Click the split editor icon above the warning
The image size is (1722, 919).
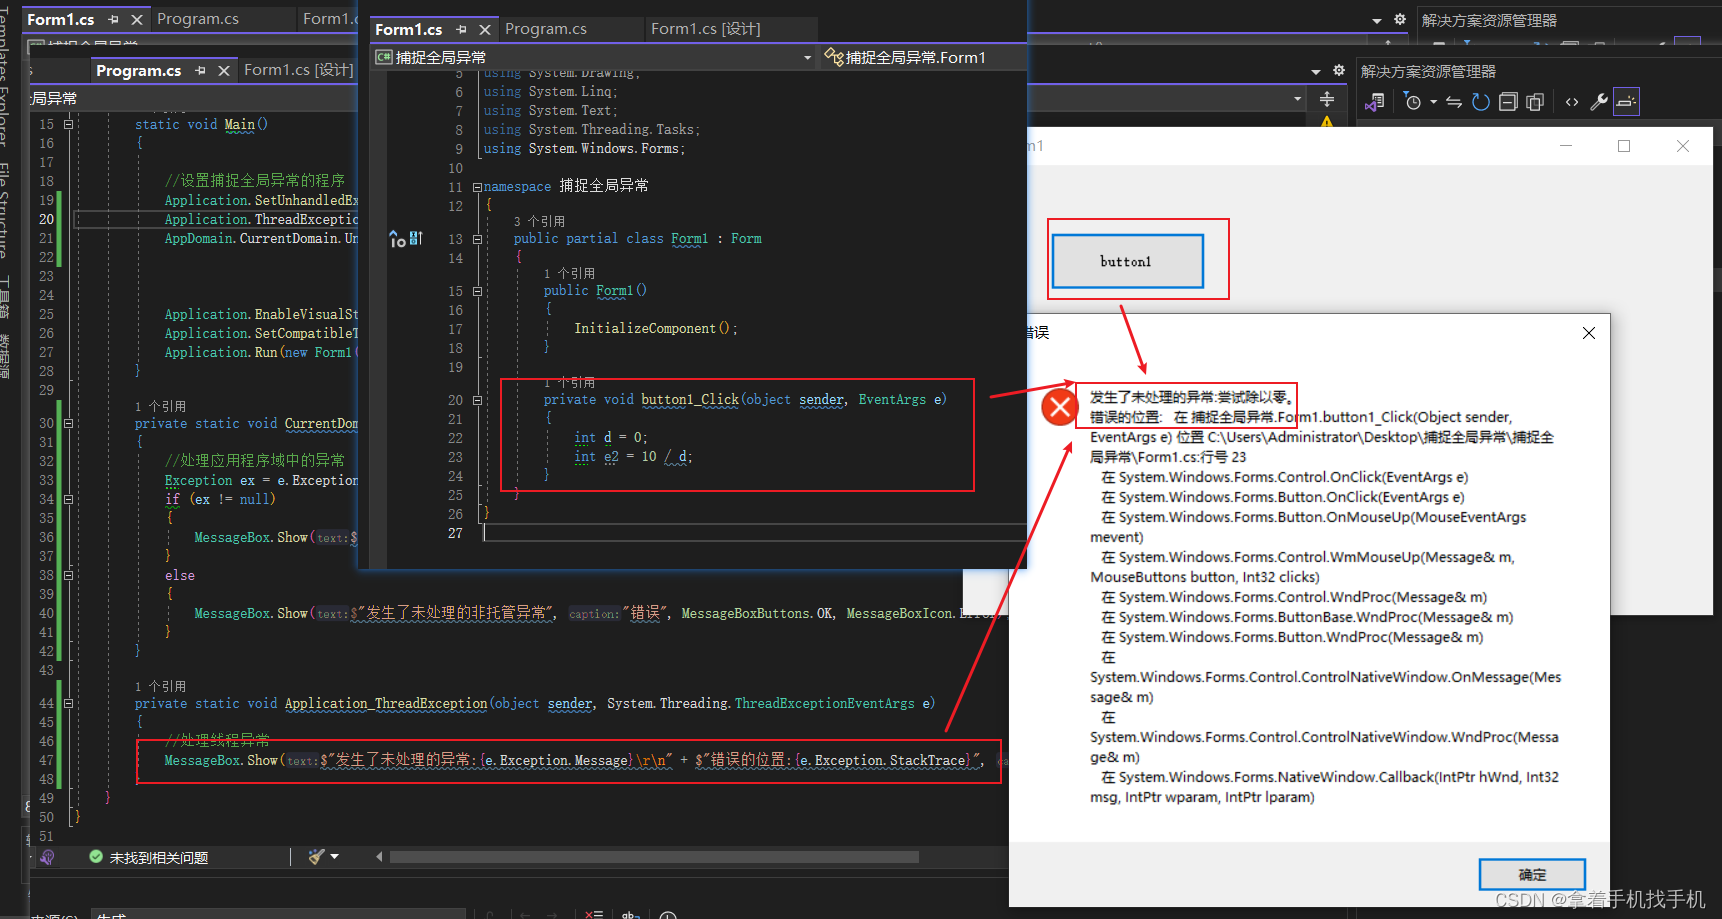point(1327,99)
